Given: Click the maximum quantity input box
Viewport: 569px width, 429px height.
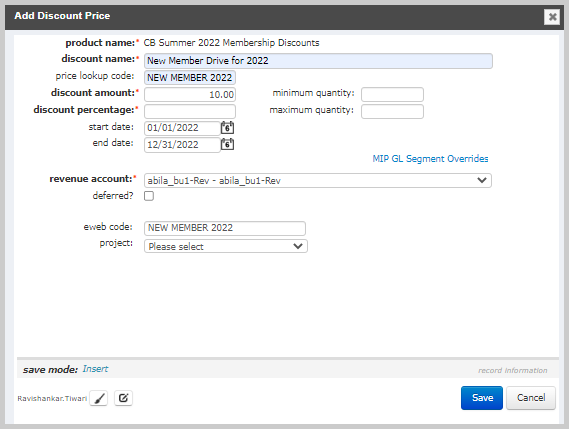Looking at the screenshot, I should (x=392, y=111).
